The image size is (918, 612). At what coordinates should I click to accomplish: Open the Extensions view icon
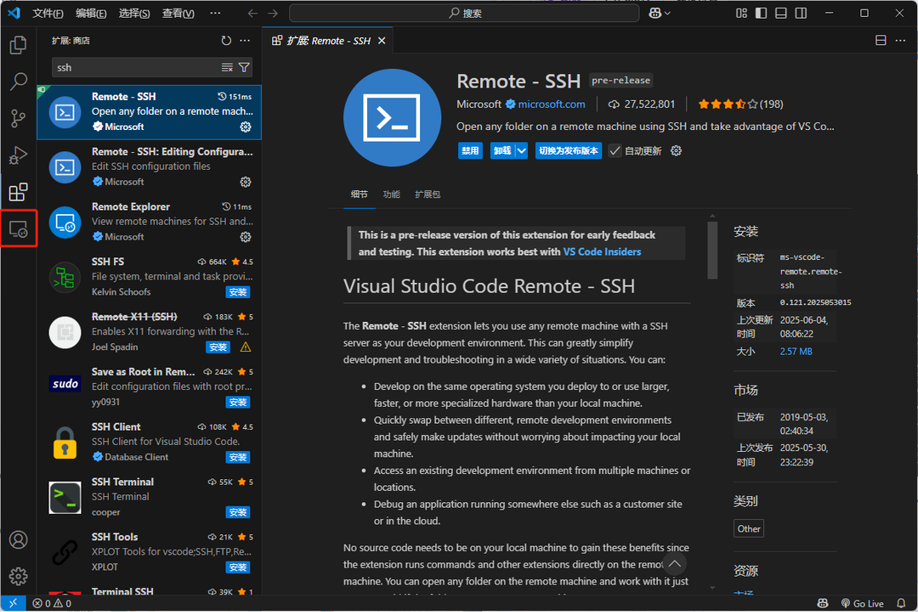point(18,192)
